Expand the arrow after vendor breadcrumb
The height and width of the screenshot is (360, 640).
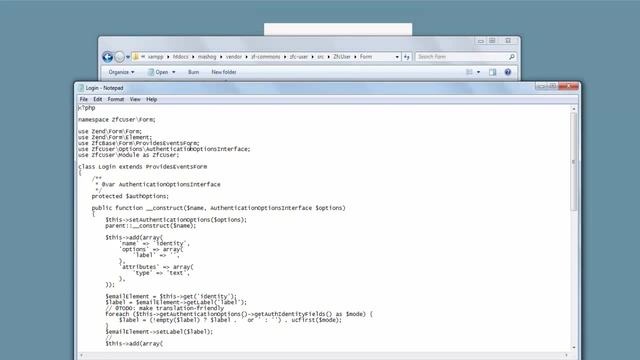pos(247,57)
